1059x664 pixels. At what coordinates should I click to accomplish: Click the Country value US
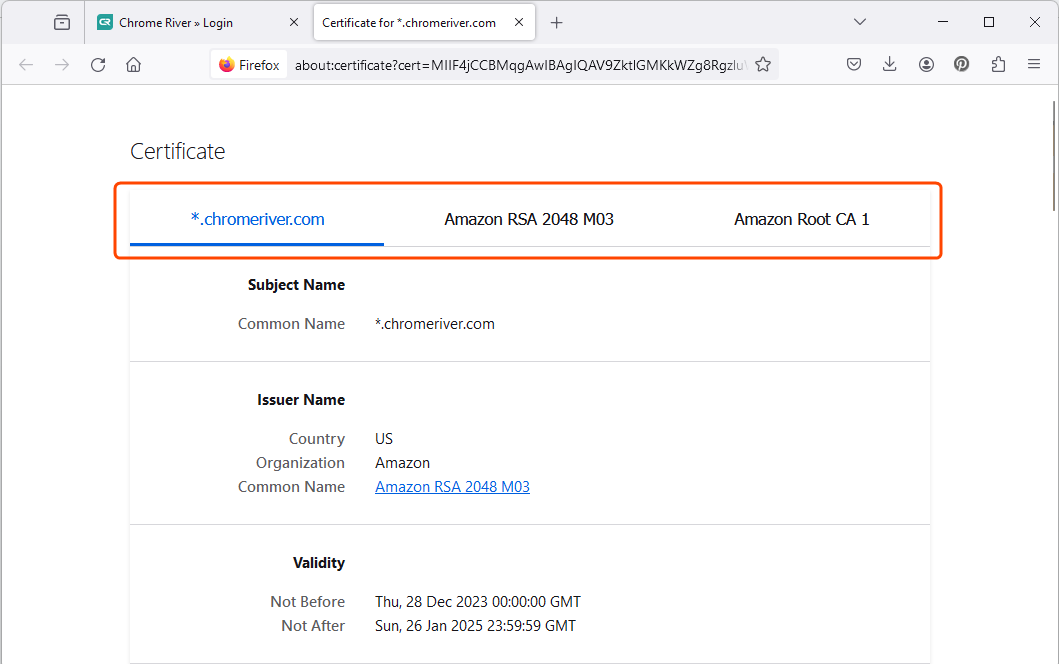(384, 439)
